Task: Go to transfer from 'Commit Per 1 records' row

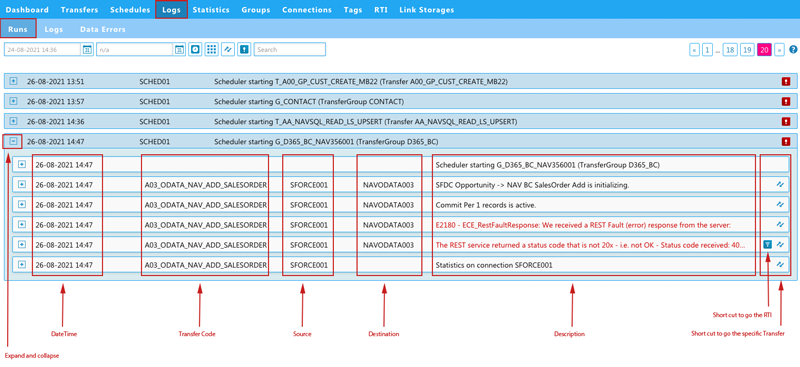Action: (x=780, y=205)
